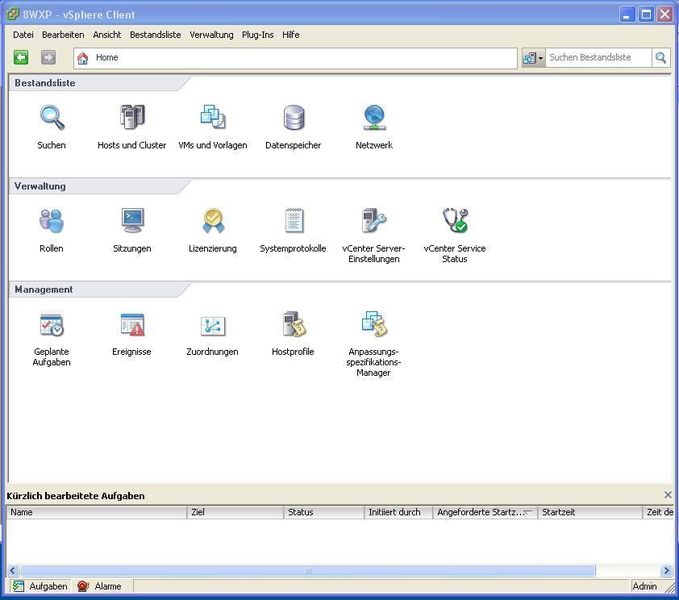This screenshot has width=679, height=600.
Task: Click the Bestandsliste section header
Action: [45, 83]
